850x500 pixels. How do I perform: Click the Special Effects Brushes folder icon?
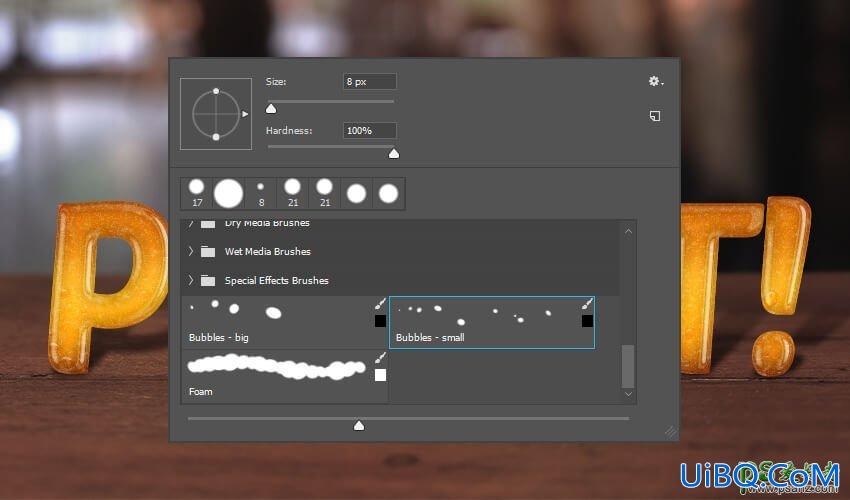click(208, 280)
